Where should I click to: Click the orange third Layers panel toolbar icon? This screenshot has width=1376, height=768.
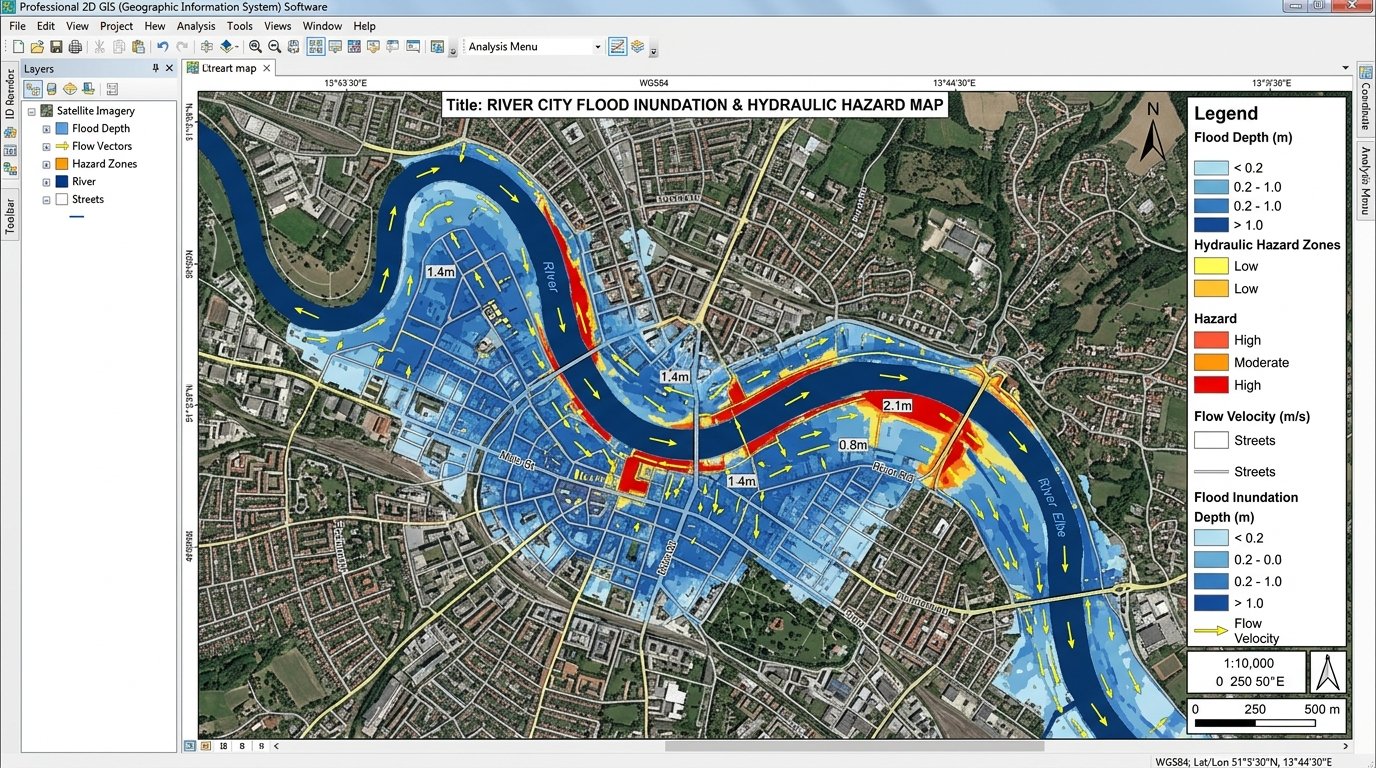(x=70, y=89)
